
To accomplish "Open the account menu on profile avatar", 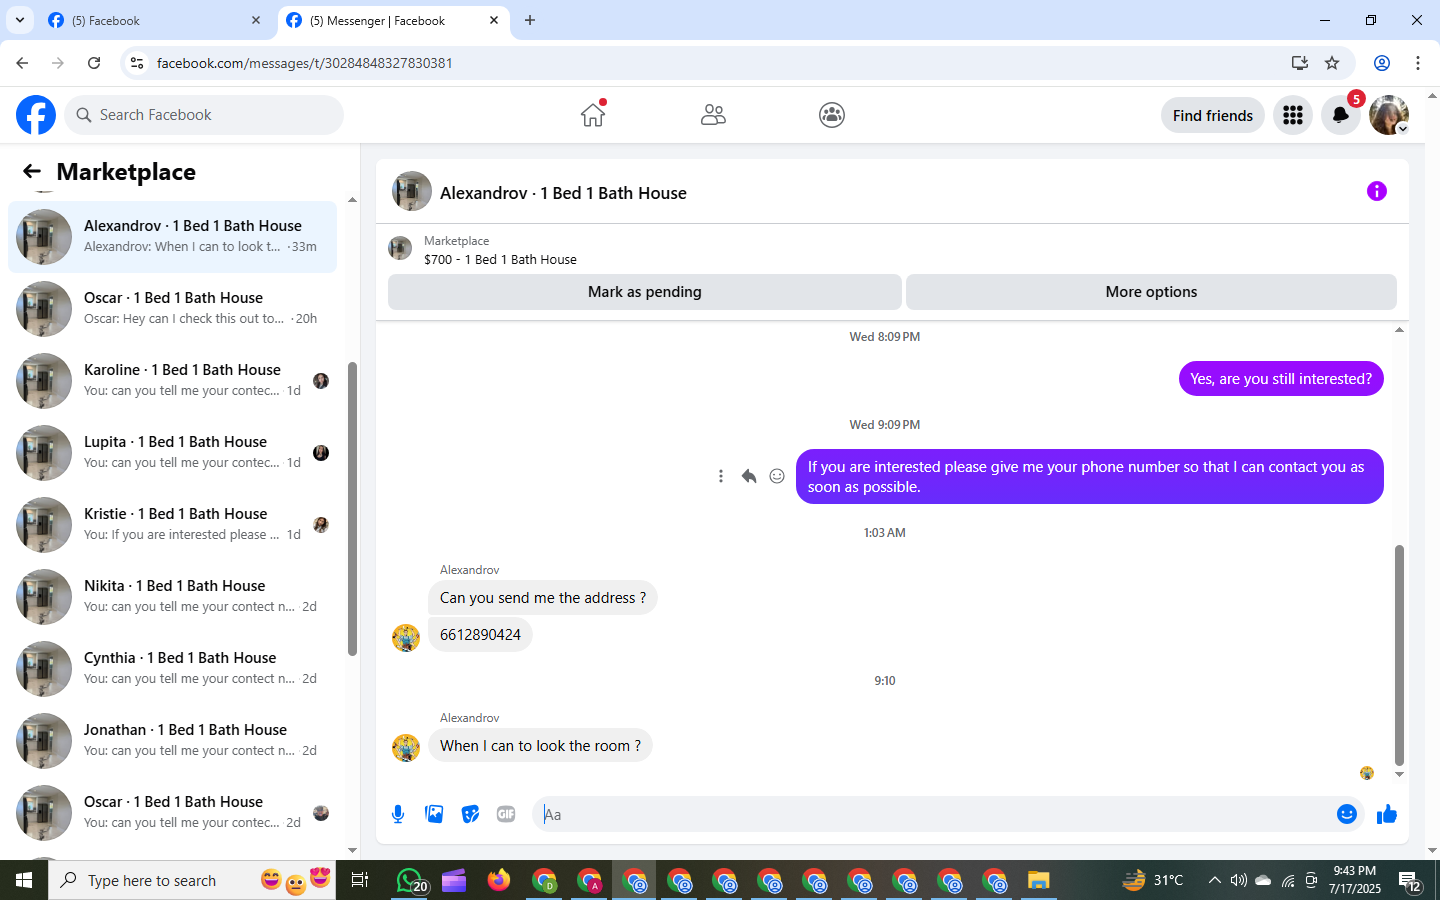I will pyautogui.click(x=1389, y=115).
